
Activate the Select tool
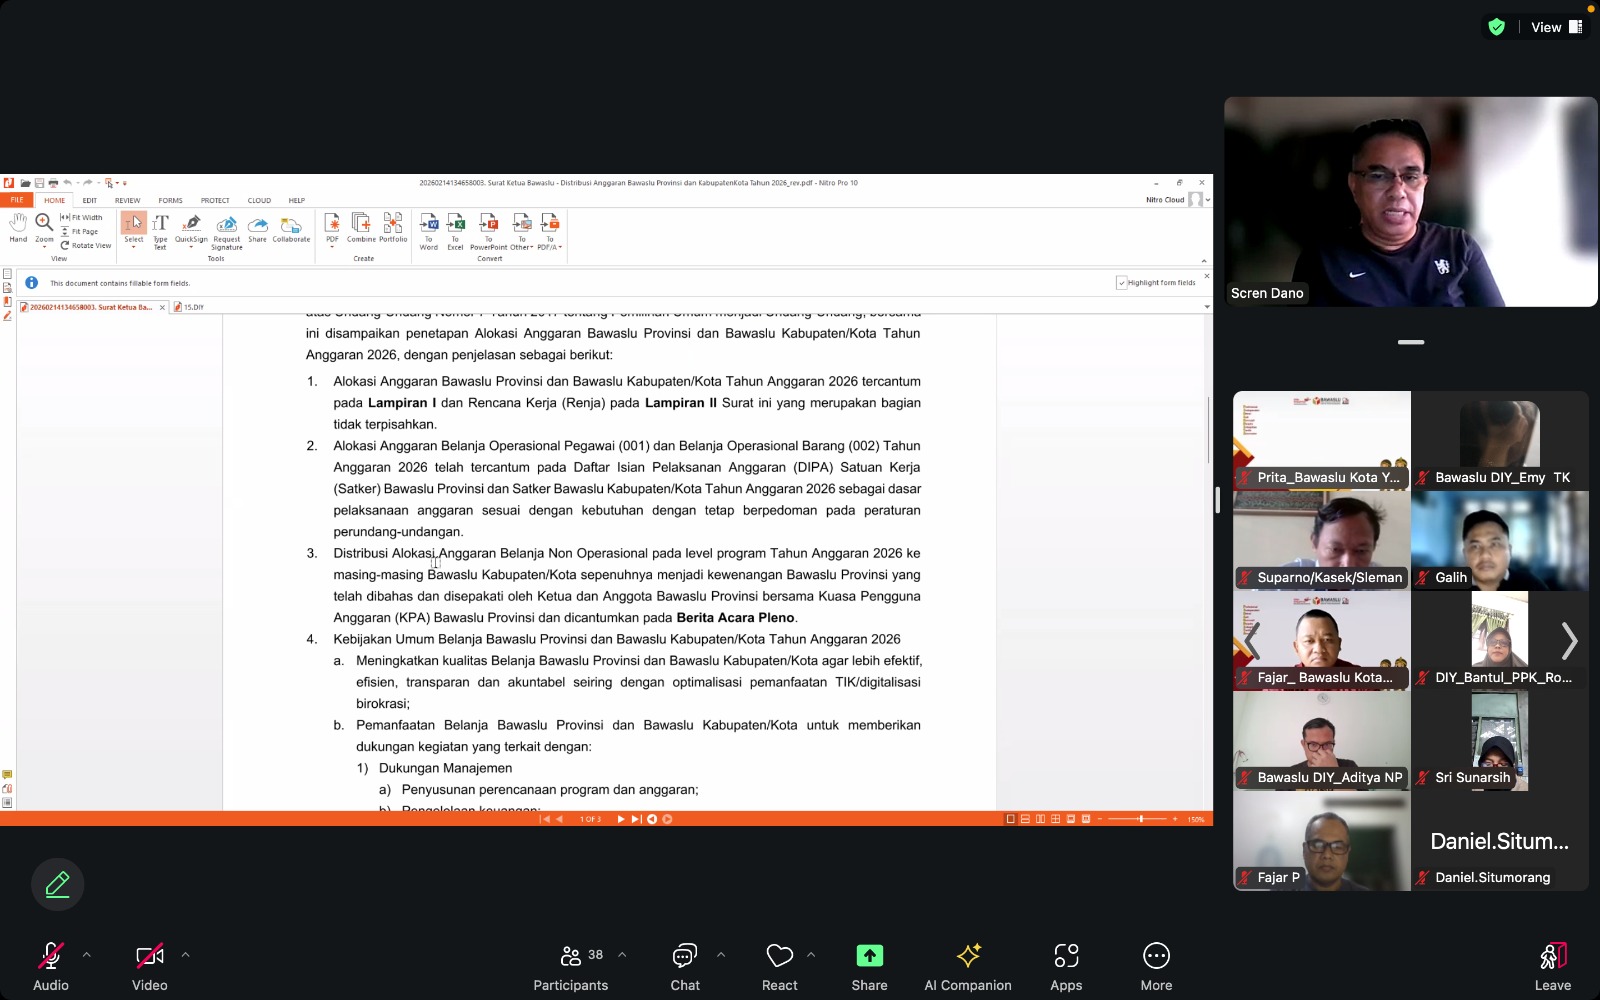134,228
